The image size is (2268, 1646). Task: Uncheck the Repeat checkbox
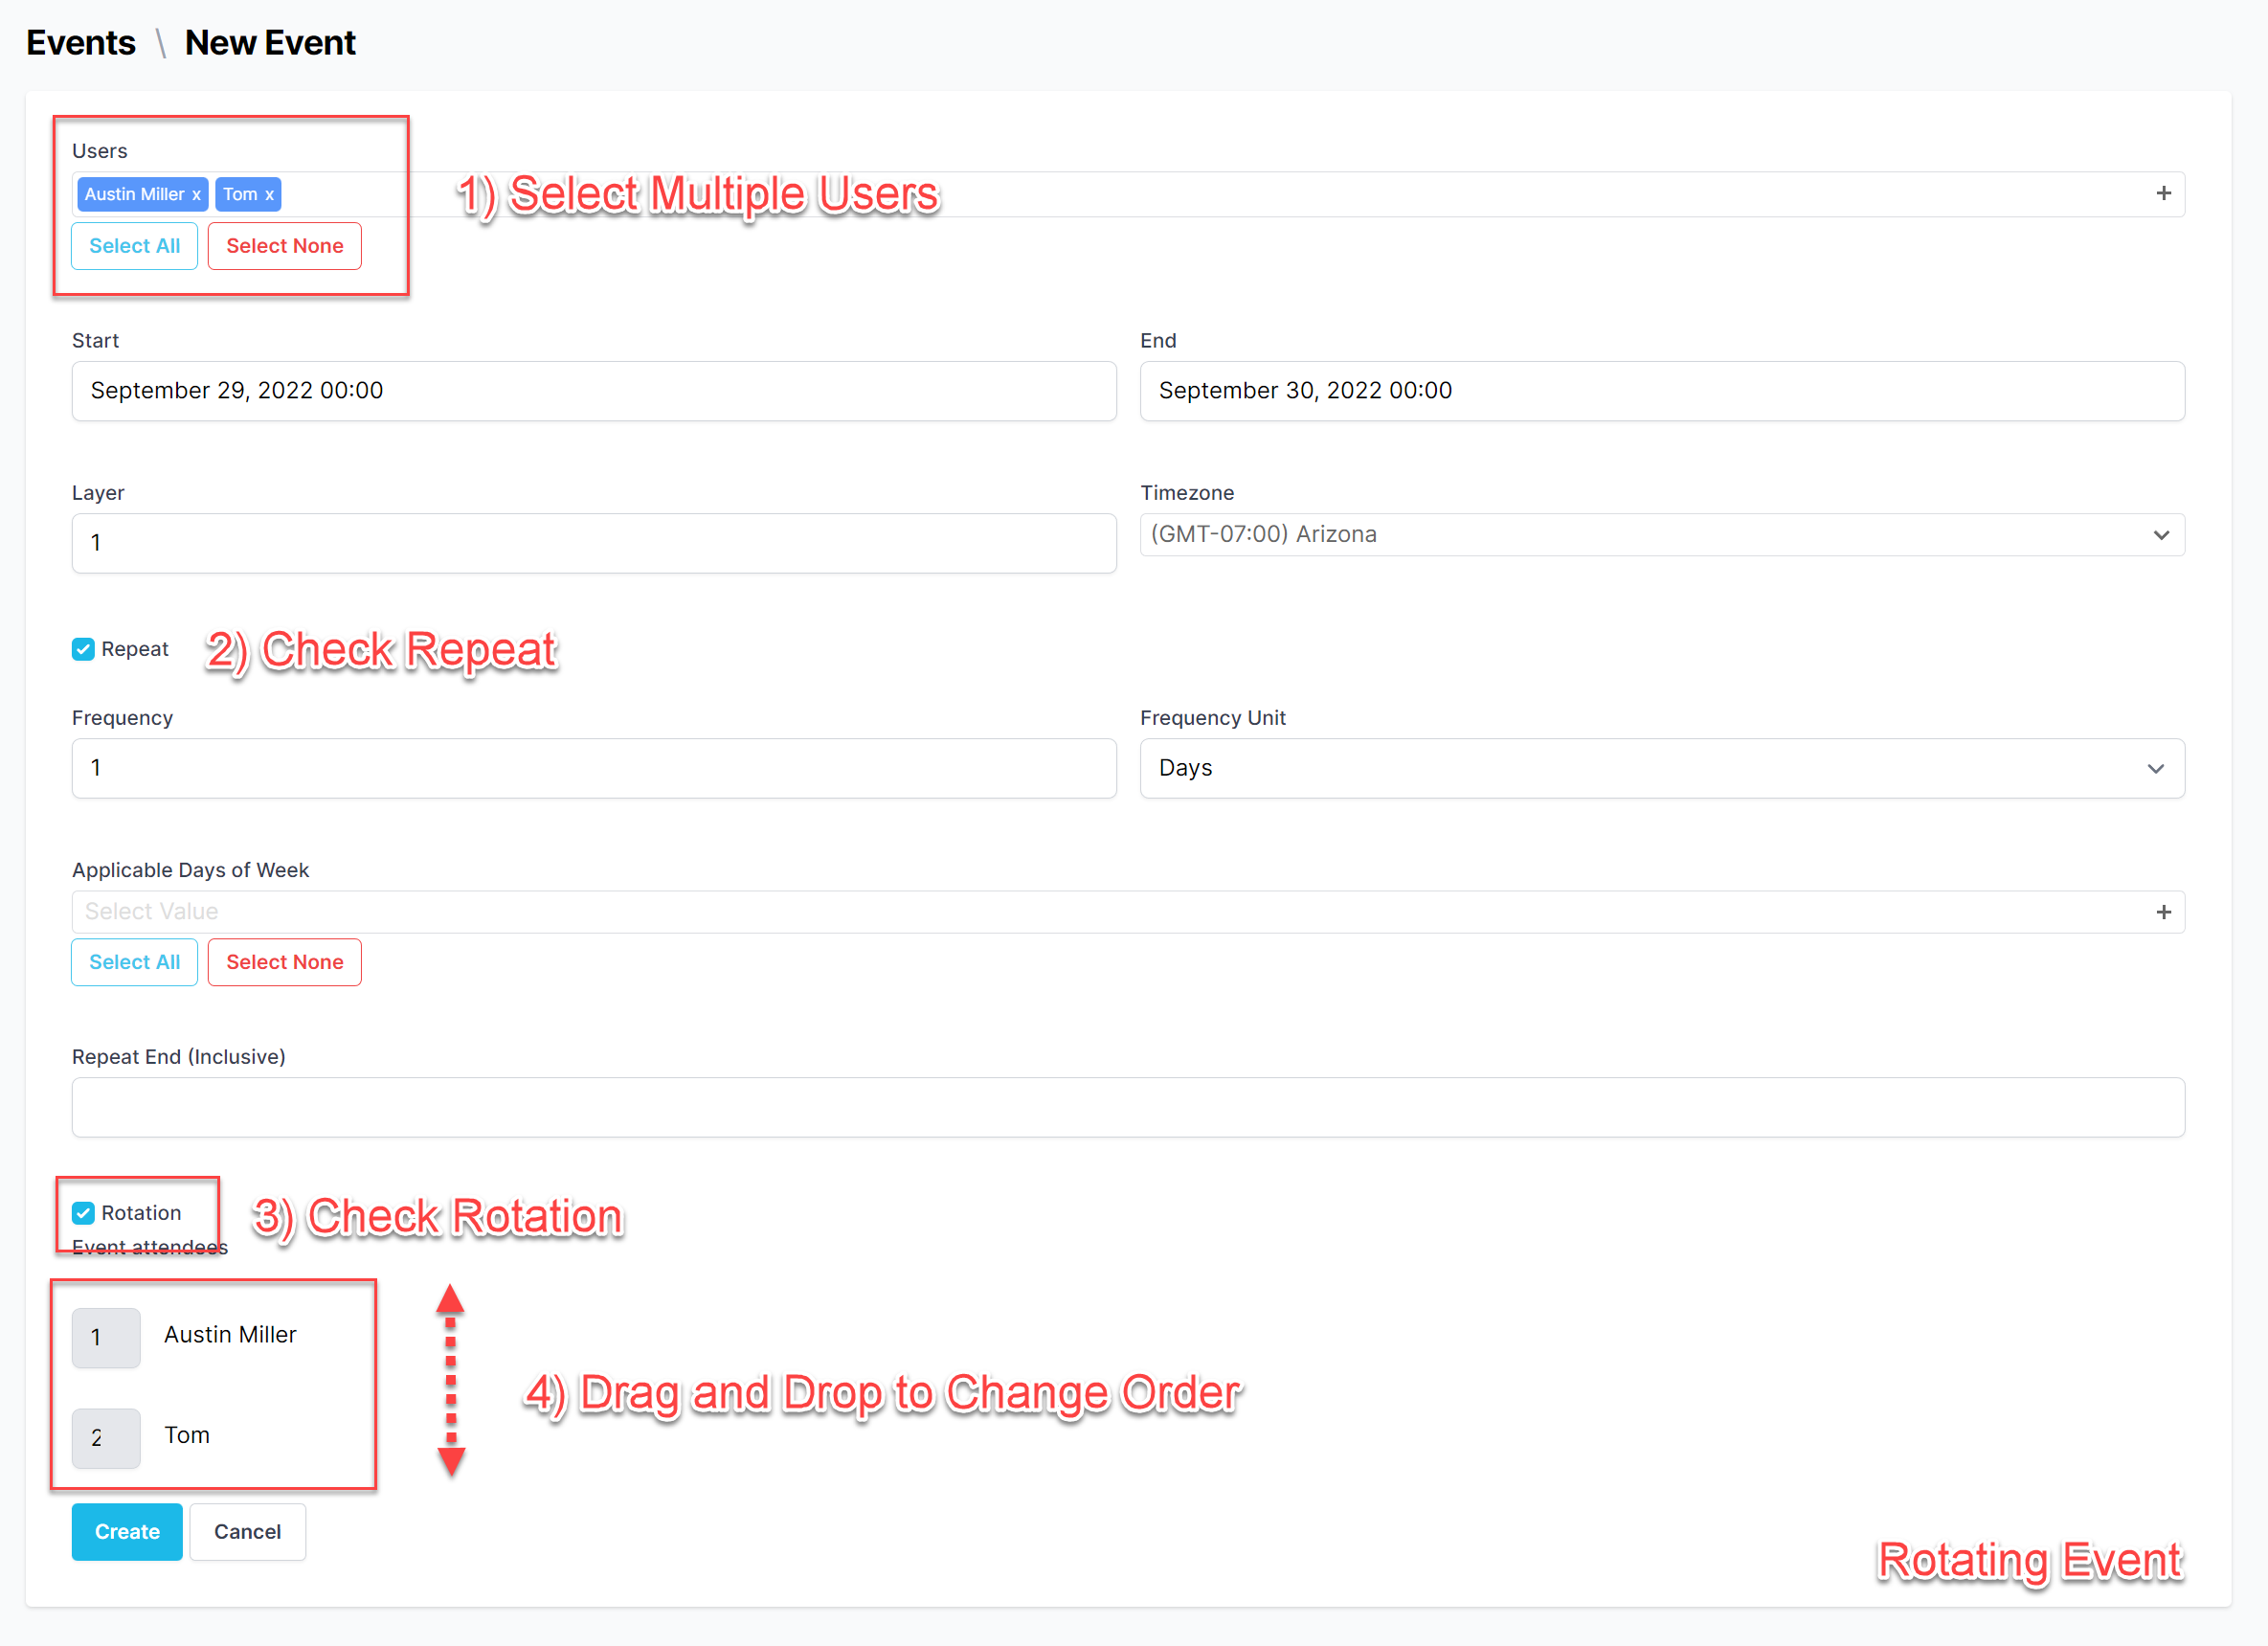[84, 650]
